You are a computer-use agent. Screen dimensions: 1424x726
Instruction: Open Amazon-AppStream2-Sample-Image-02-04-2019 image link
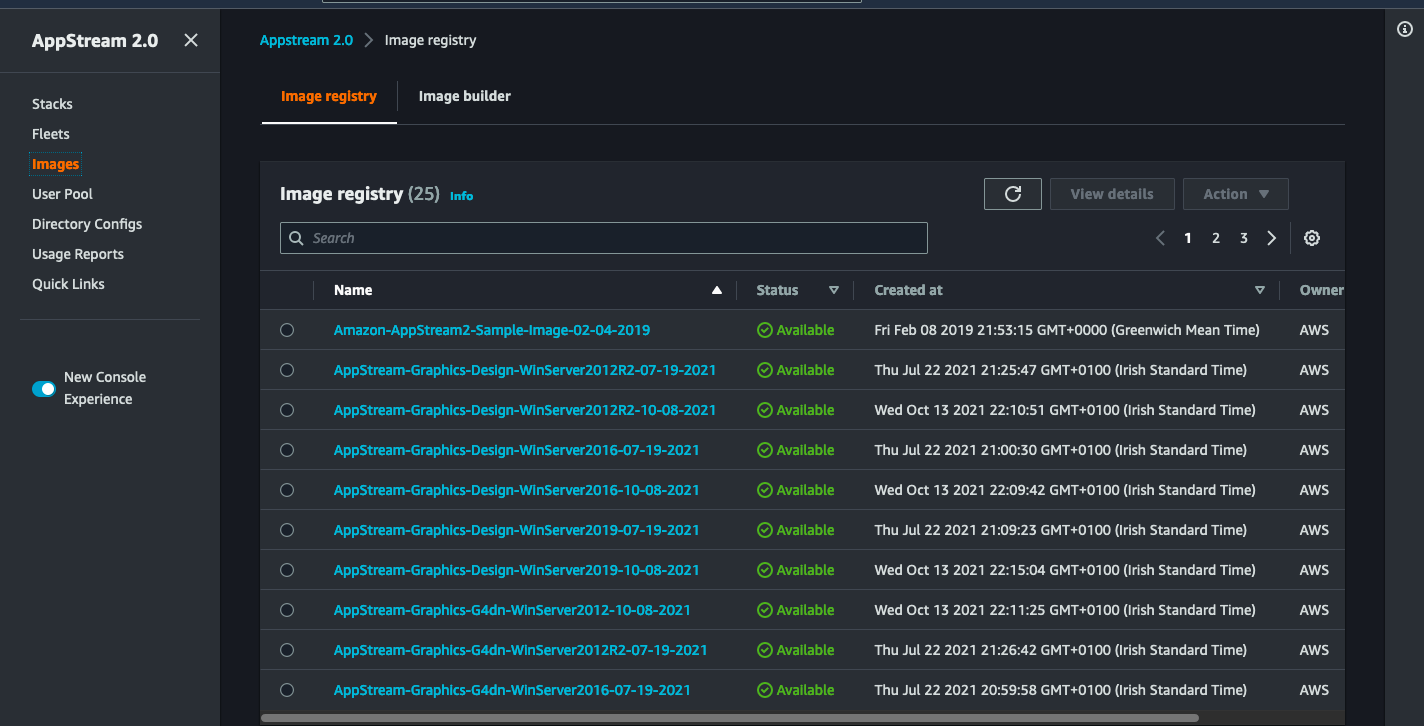pyautogui.click(x=492, y=330)
